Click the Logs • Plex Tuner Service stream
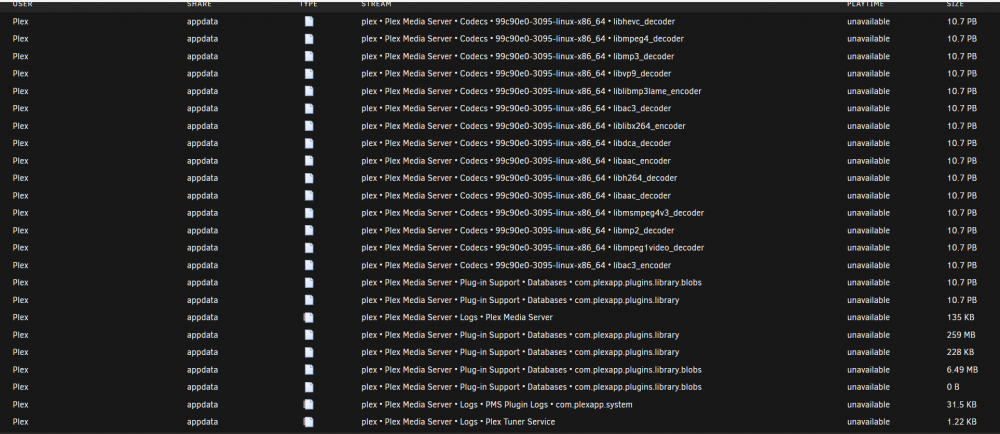Screen dimensions: 1000x434 coord(458,422)
